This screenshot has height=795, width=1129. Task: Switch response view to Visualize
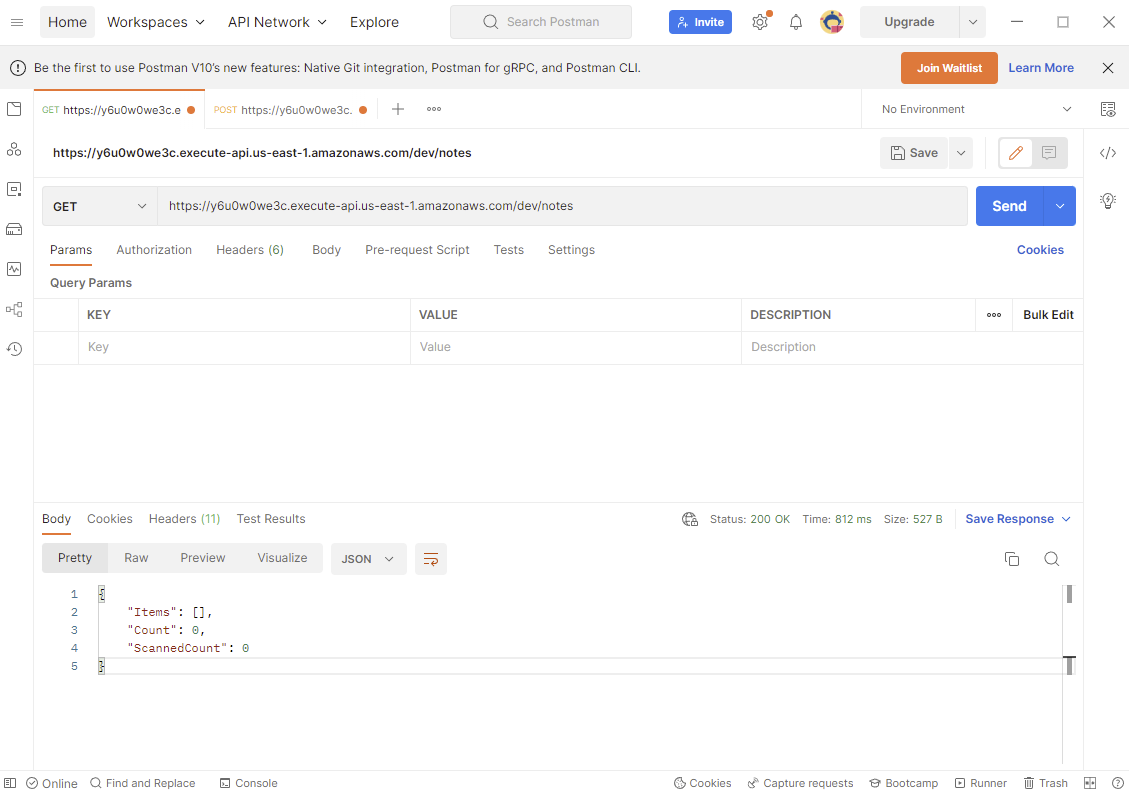(x=282, y=558)
